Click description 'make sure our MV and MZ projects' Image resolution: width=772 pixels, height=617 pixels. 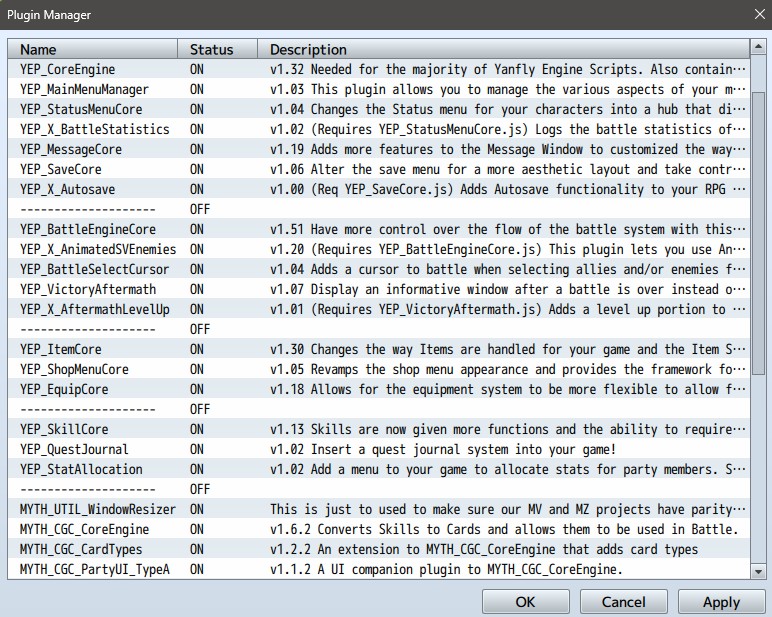pyautogui.click(x=508, y=509)
